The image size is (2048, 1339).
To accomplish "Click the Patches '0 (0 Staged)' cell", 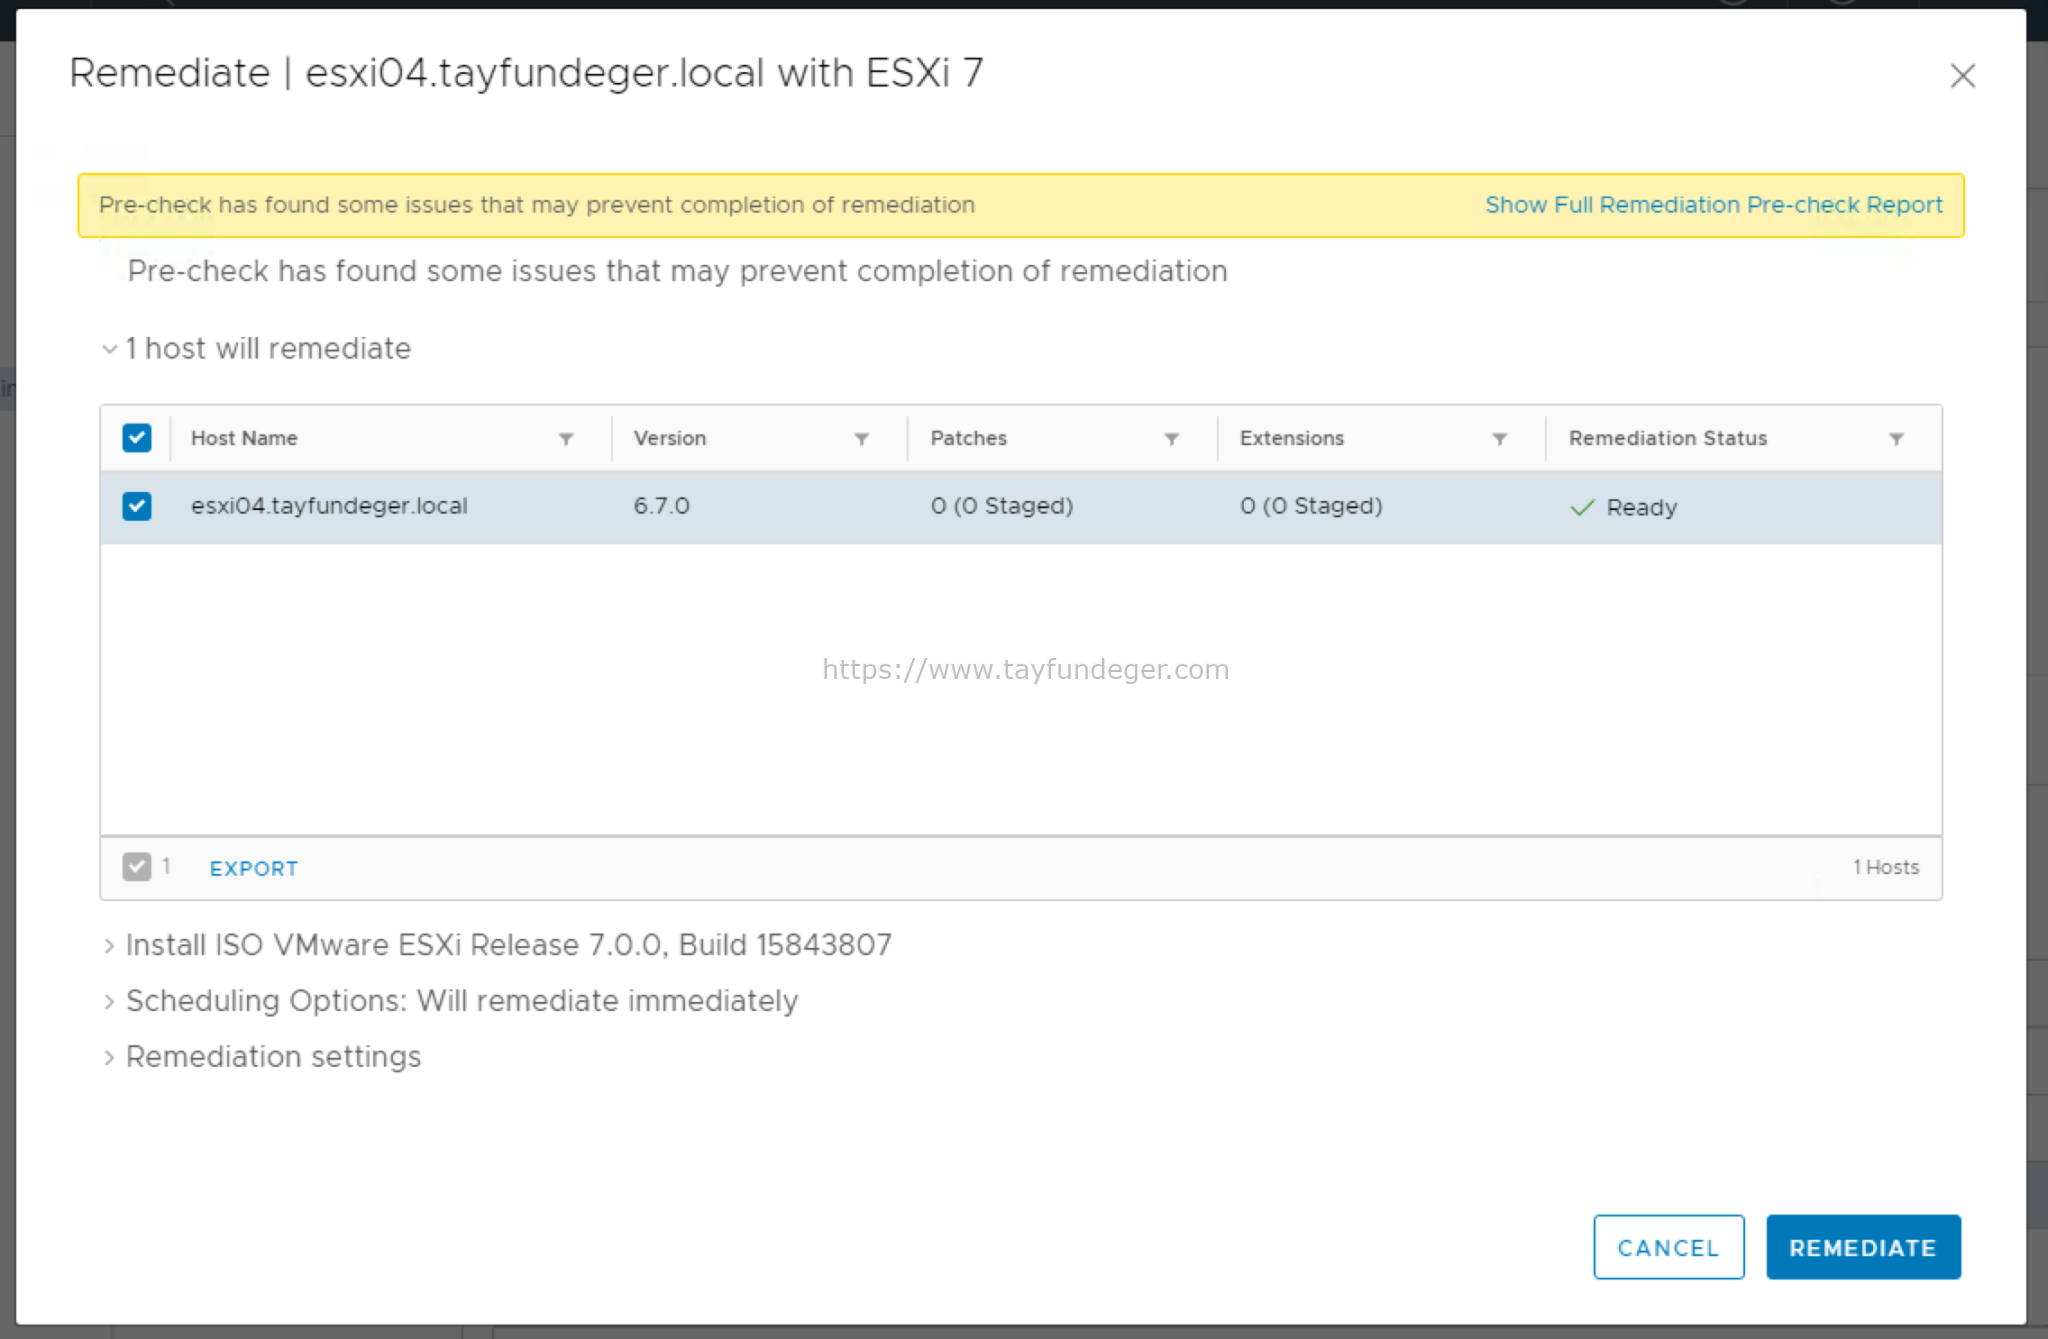I will (1002, 506).
